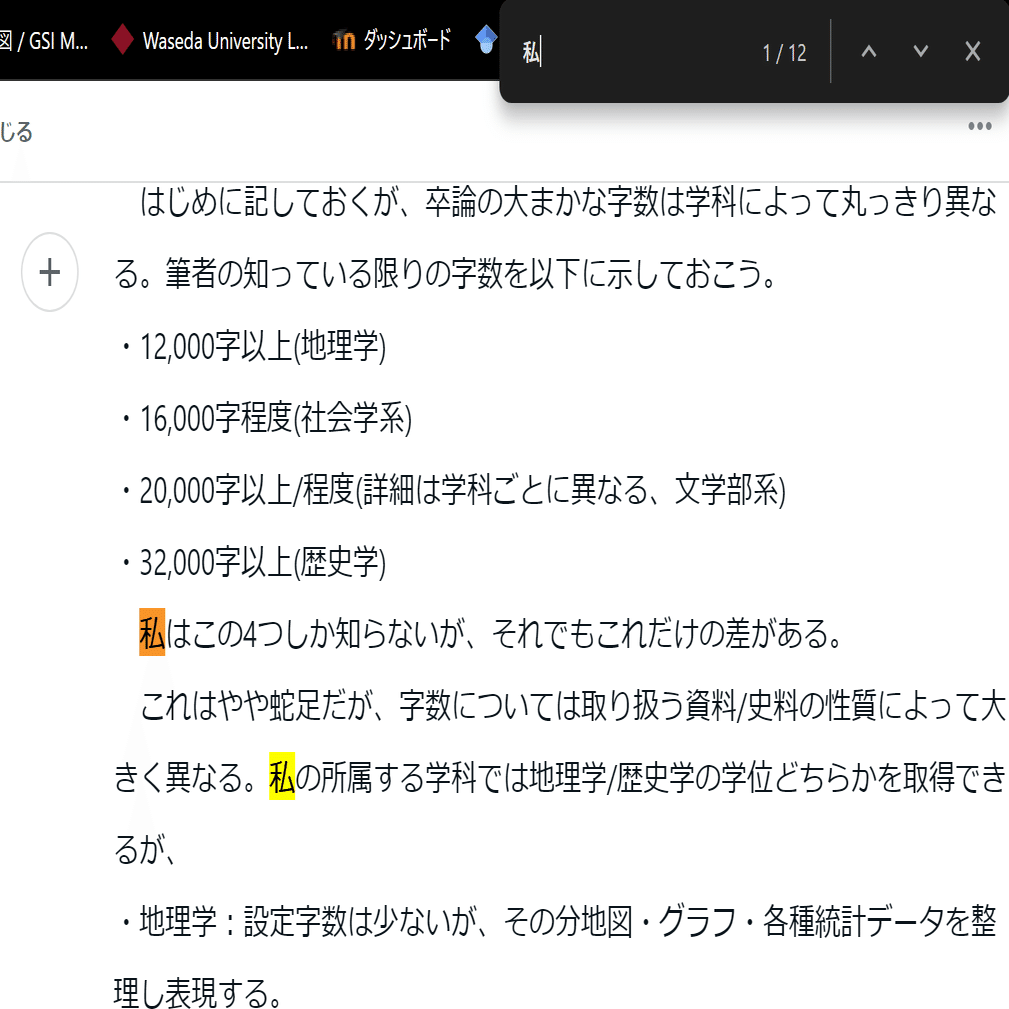Dismiss the find-in-page bar with X
This screenshot has height=1009, width=1009.
(x=971, y=50)
